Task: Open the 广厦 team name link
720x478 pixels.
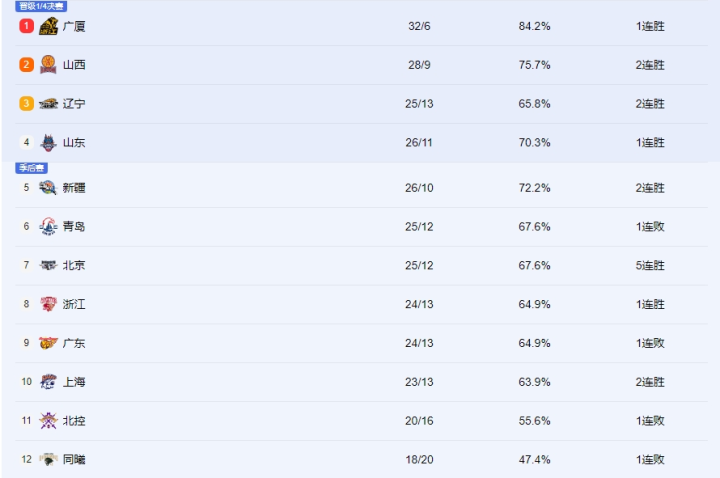Action: (74, 26)
